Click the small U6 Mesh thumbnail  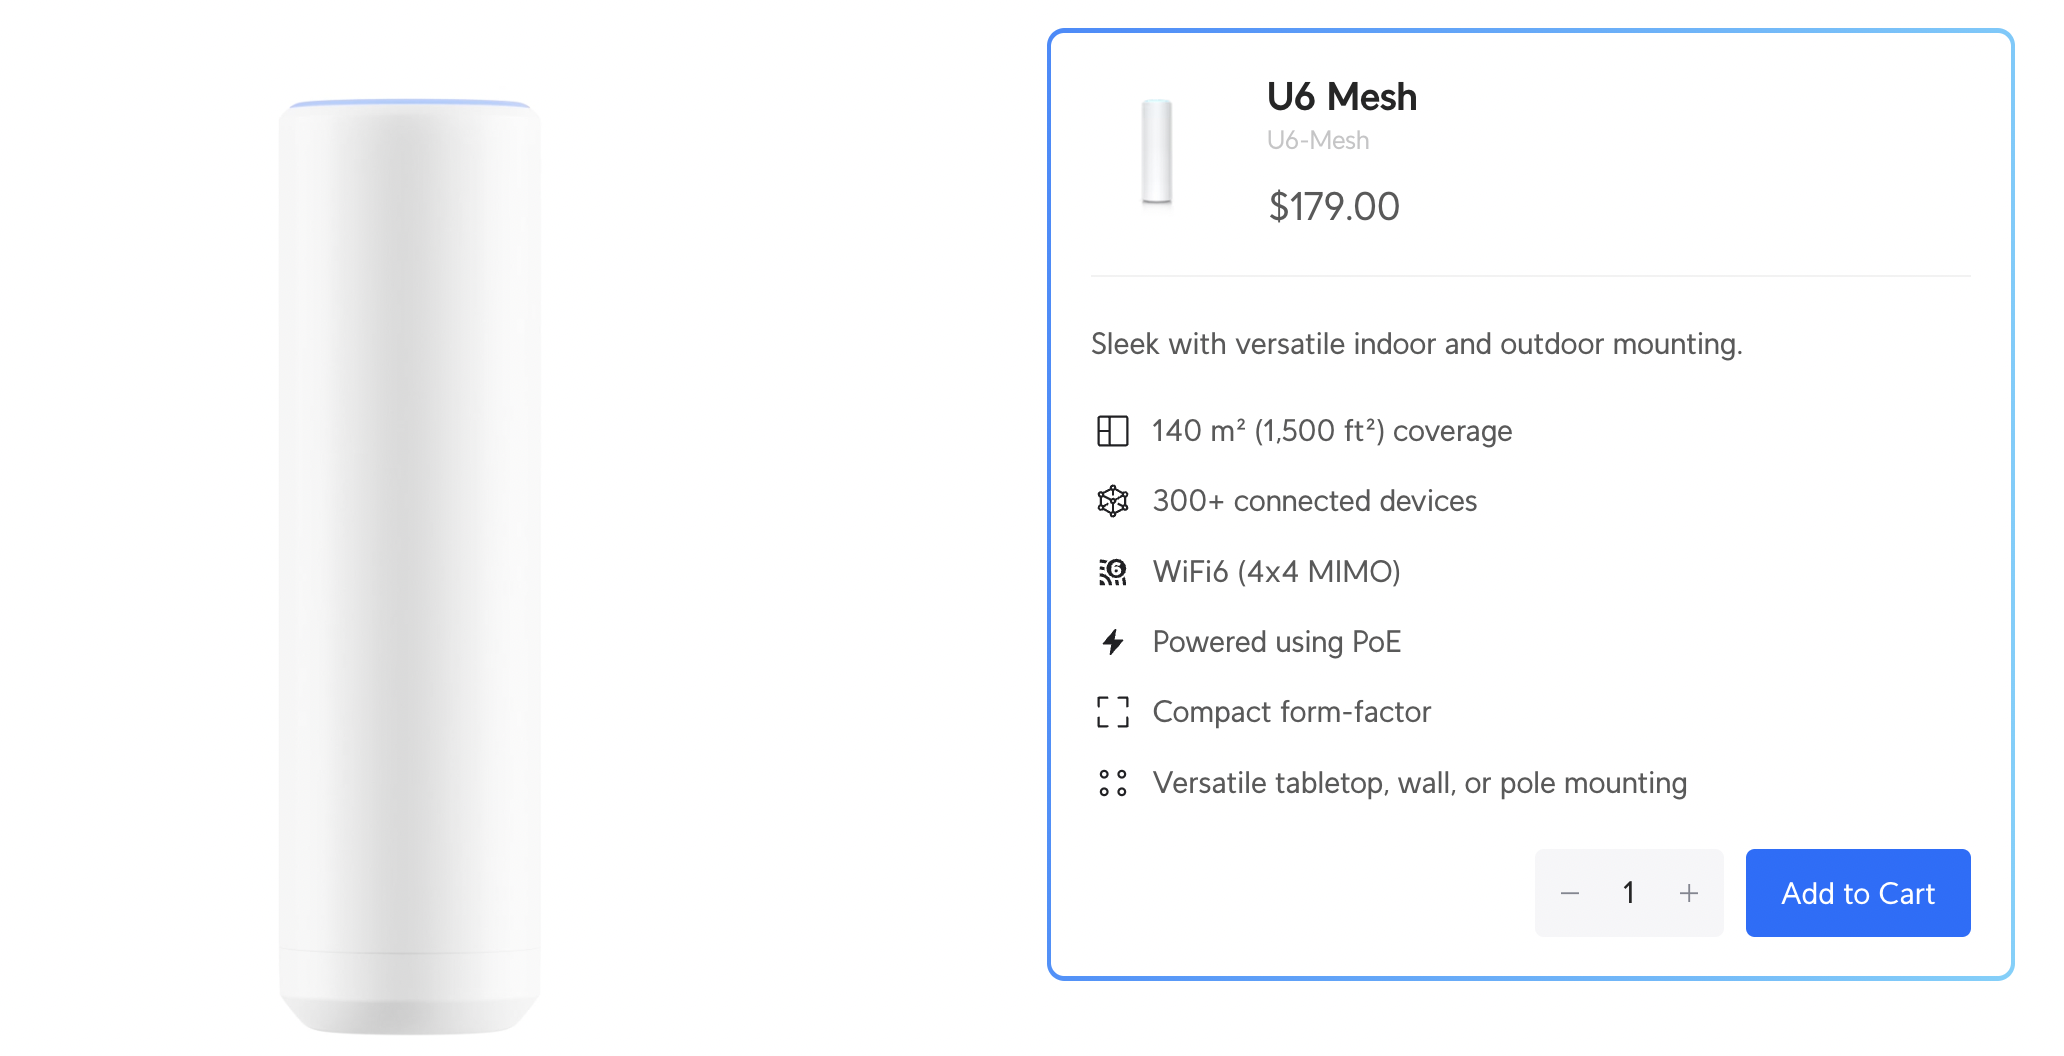click(1157, 151)
